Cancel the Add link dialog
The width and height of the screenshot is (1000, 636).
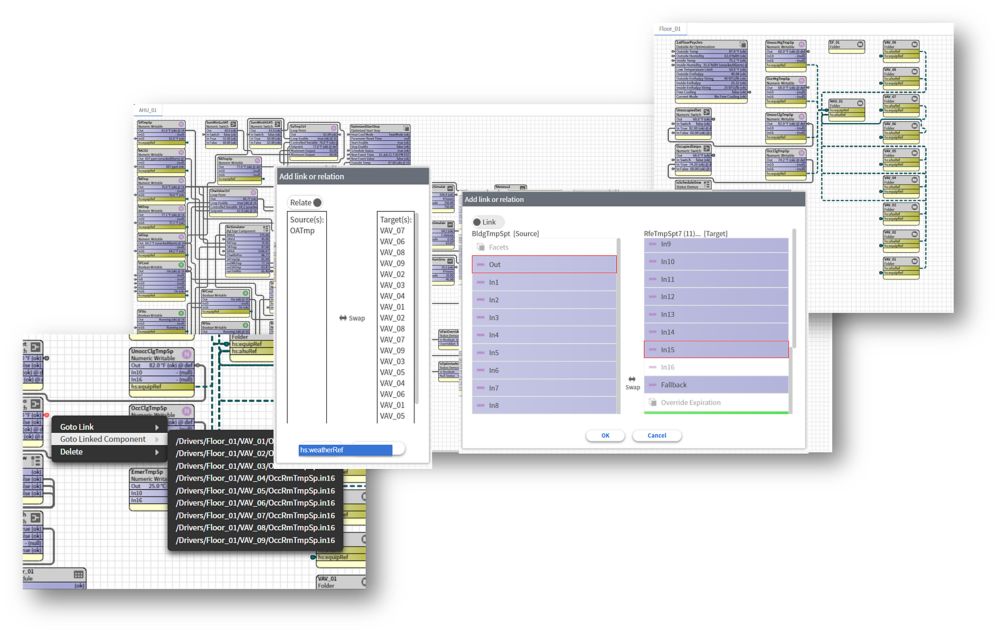[x=657, y=436]
